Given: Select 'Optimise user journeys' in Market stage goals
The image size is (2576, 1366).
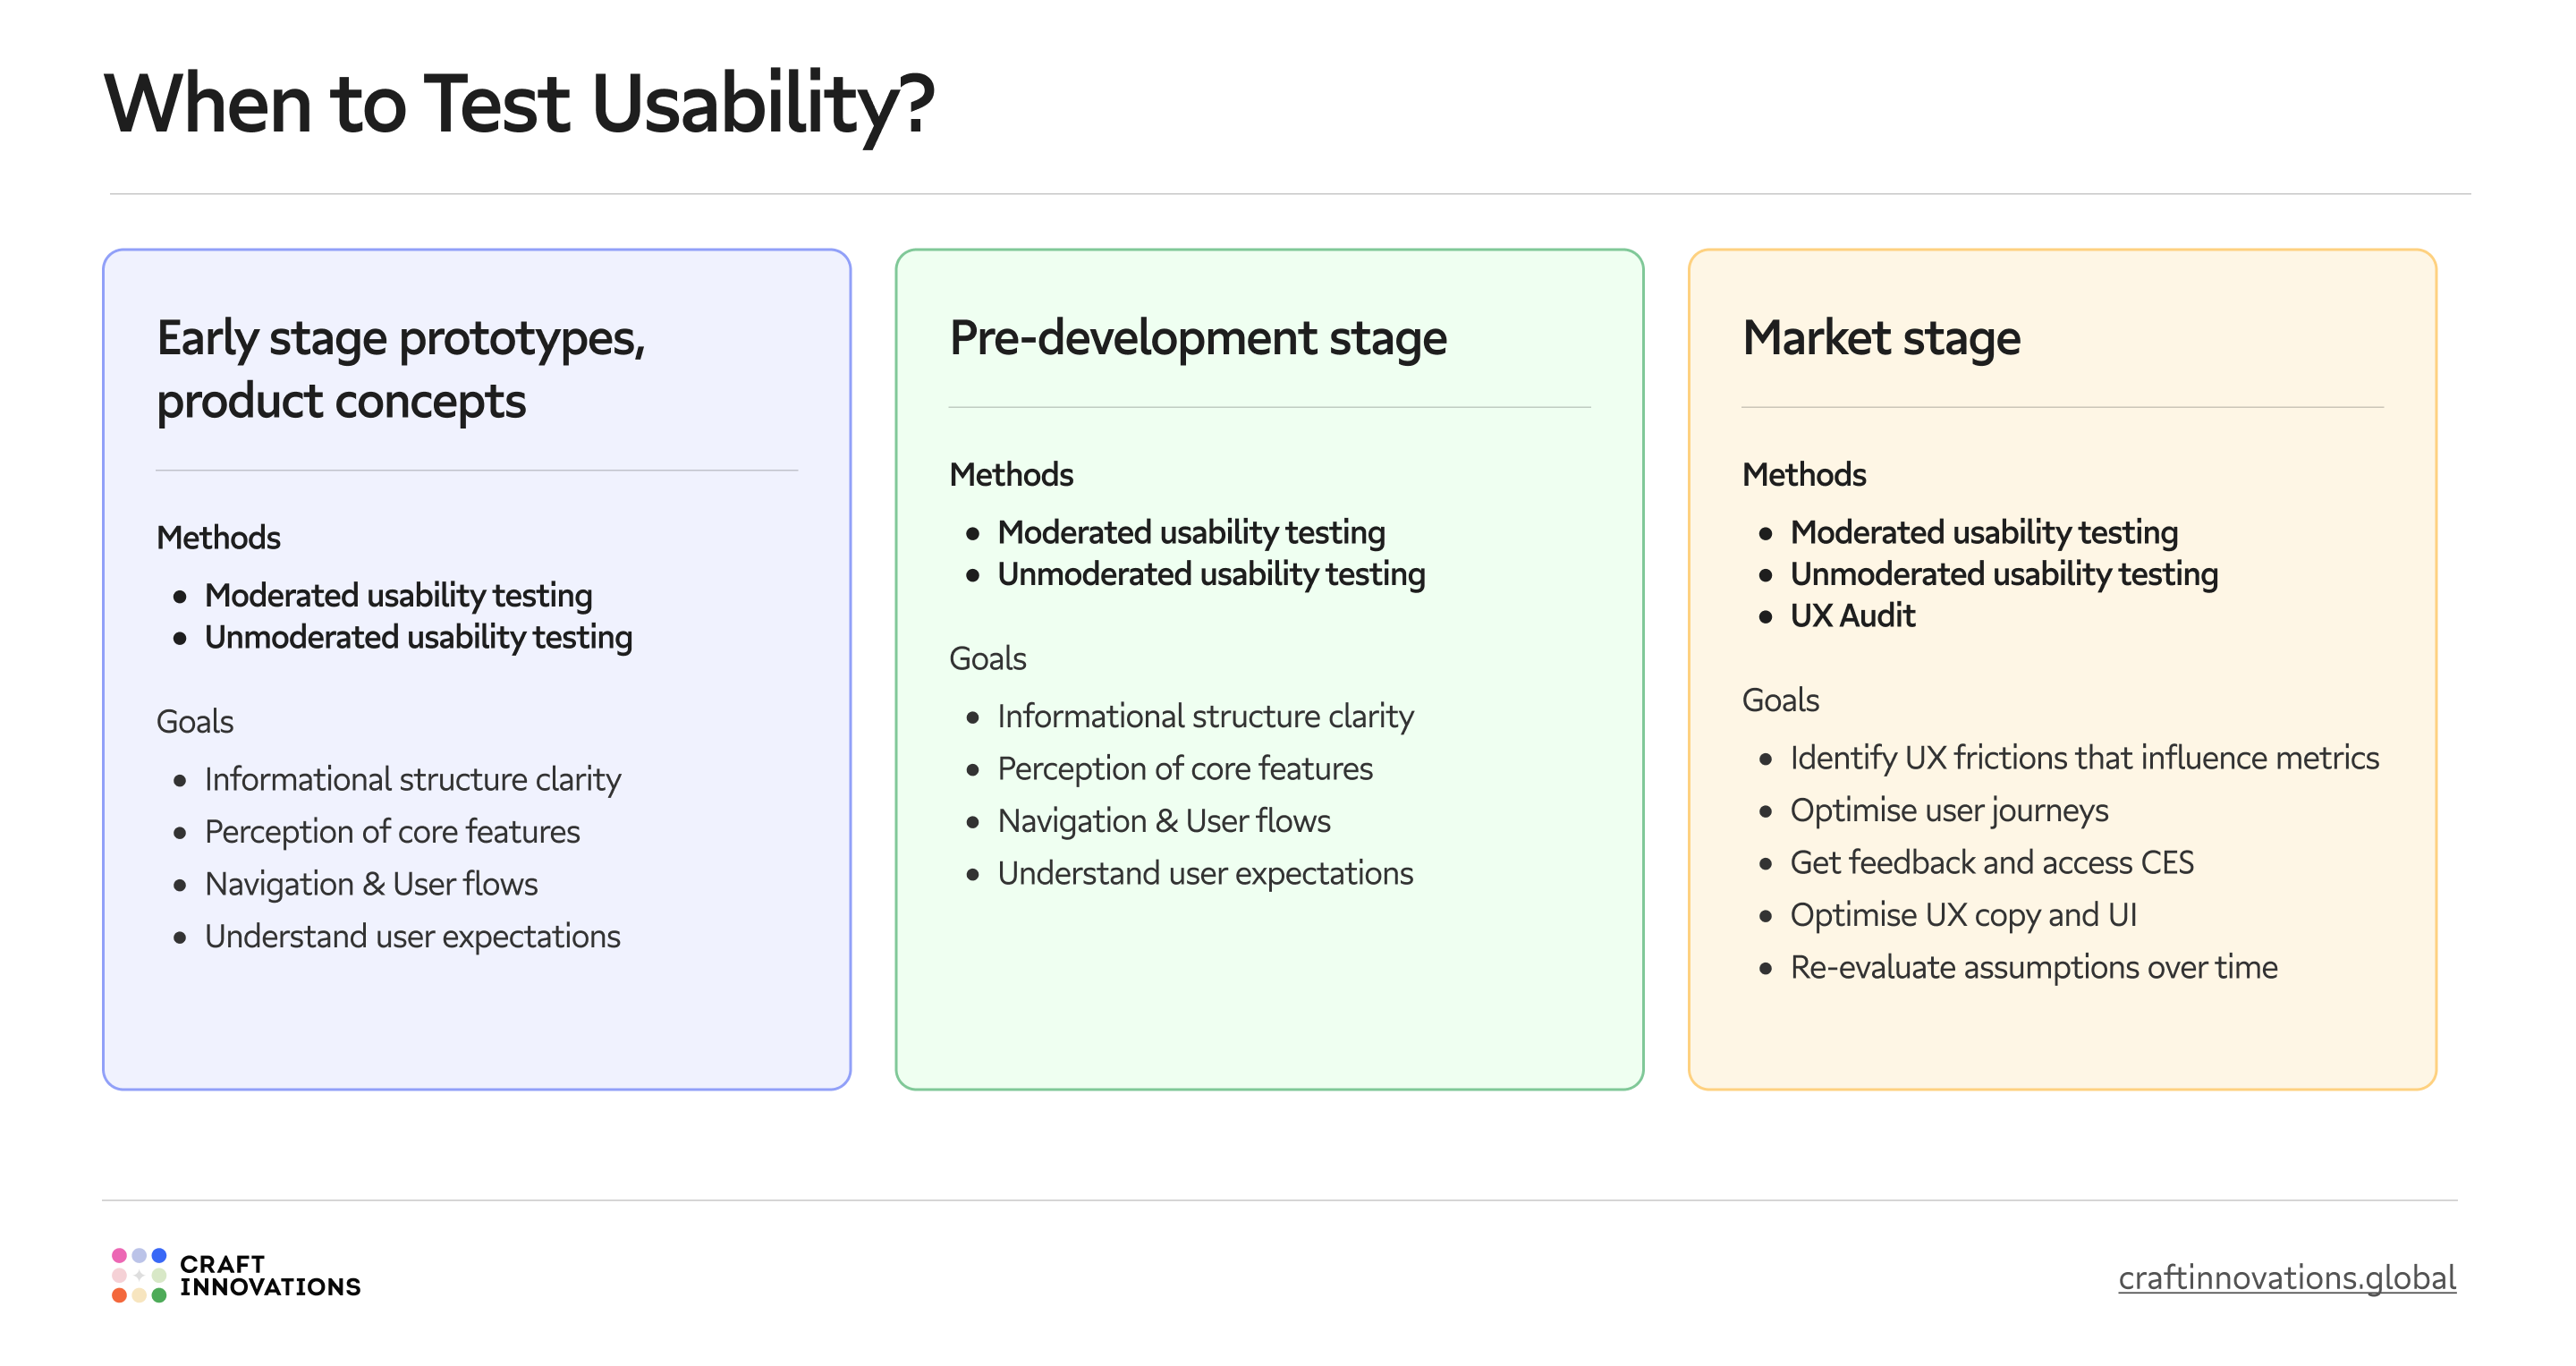Looking at the screenshot, I should (1949, 810).
